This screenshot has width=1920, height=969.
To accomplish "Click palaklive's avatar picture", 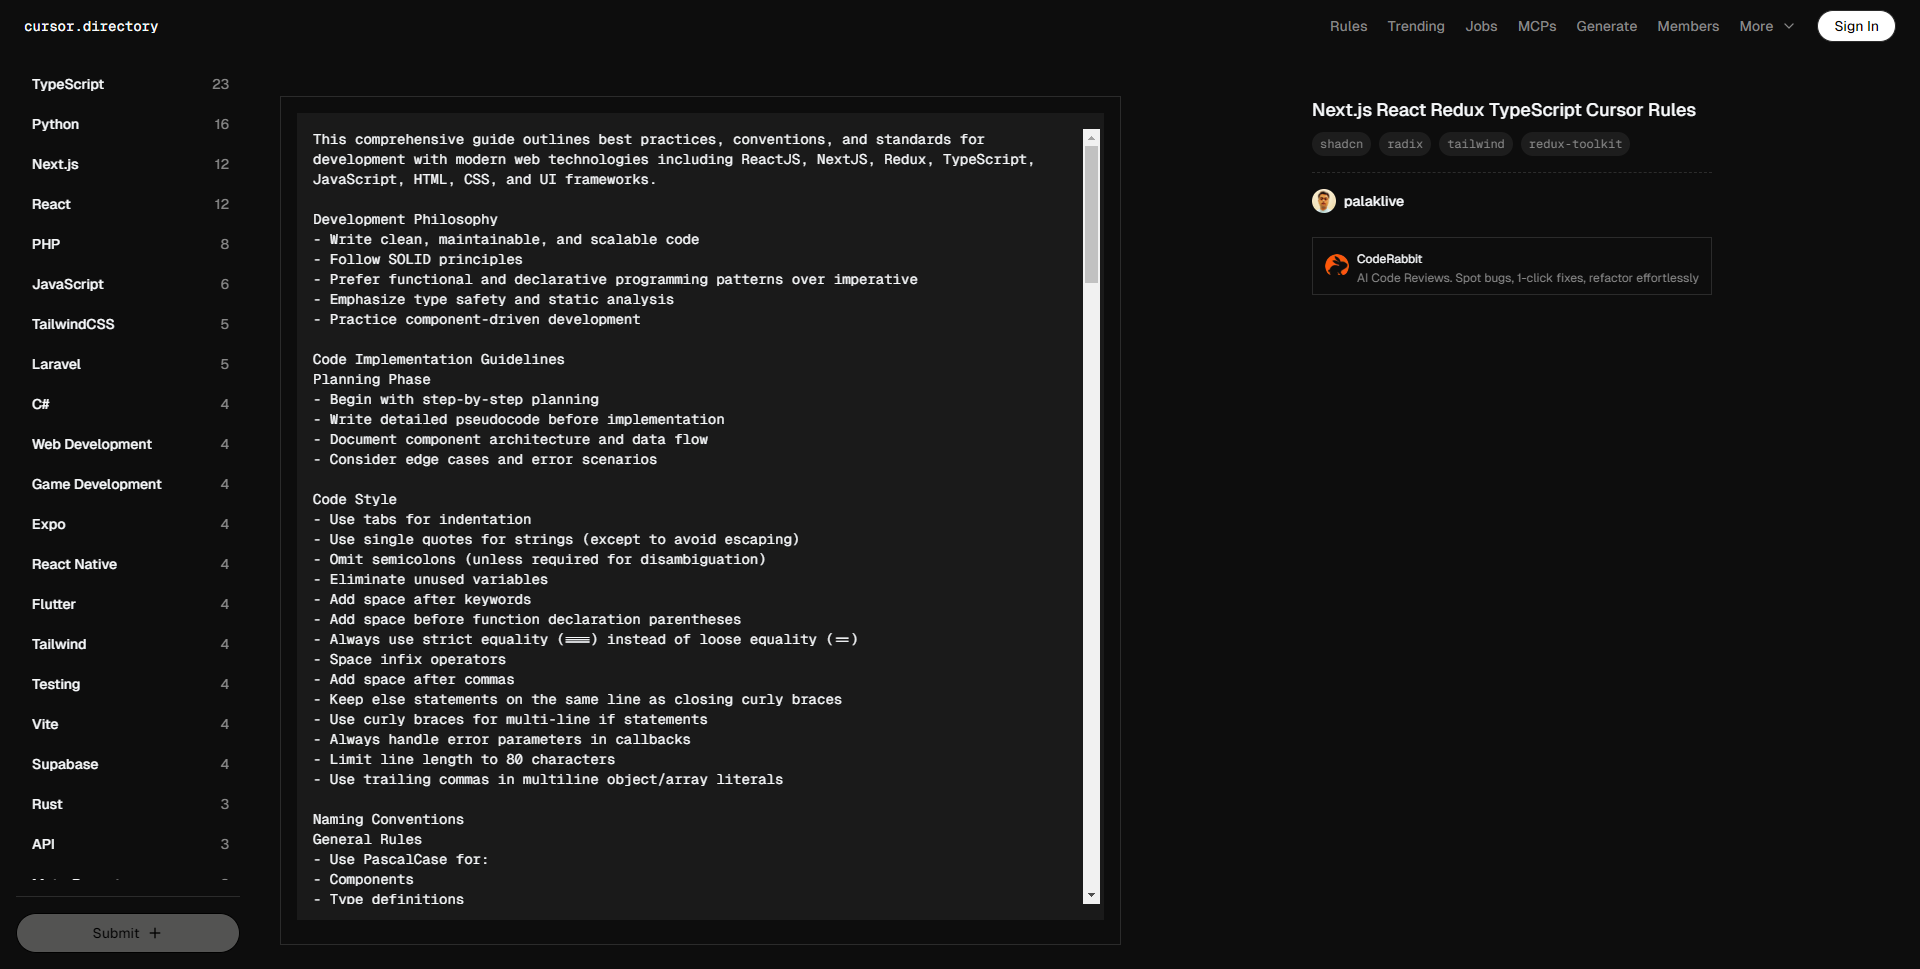I will pyautogui.click(x=1323, y=201).
